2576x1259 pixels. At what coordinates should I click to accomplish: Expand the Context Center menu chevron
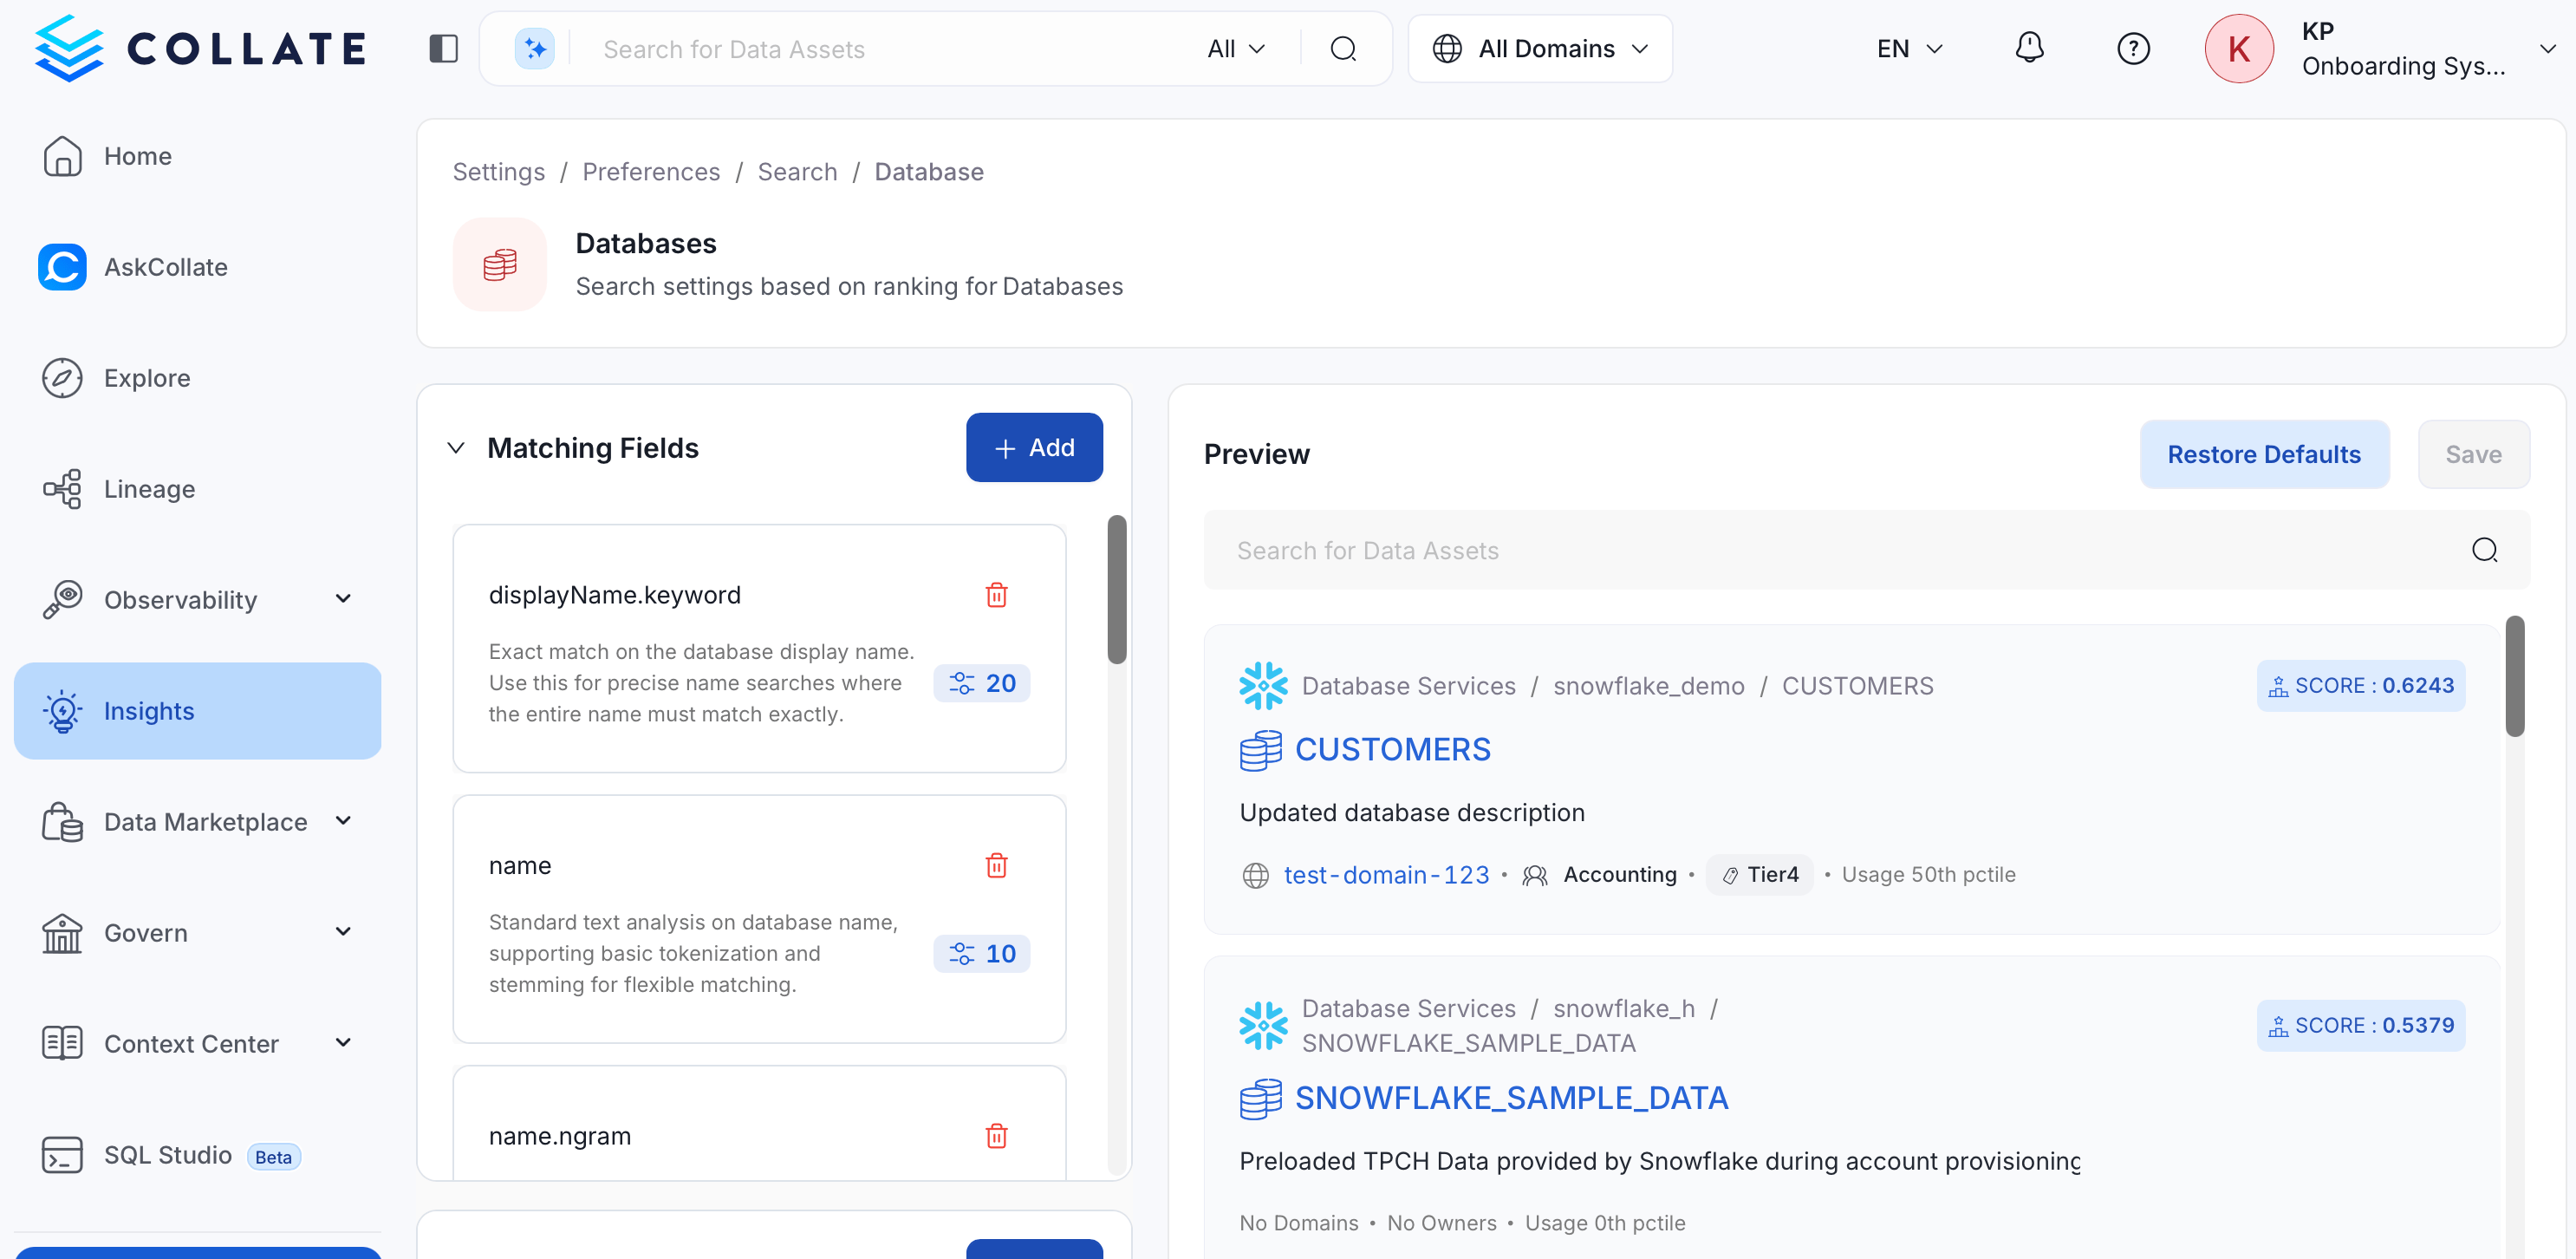(343, 1043)
